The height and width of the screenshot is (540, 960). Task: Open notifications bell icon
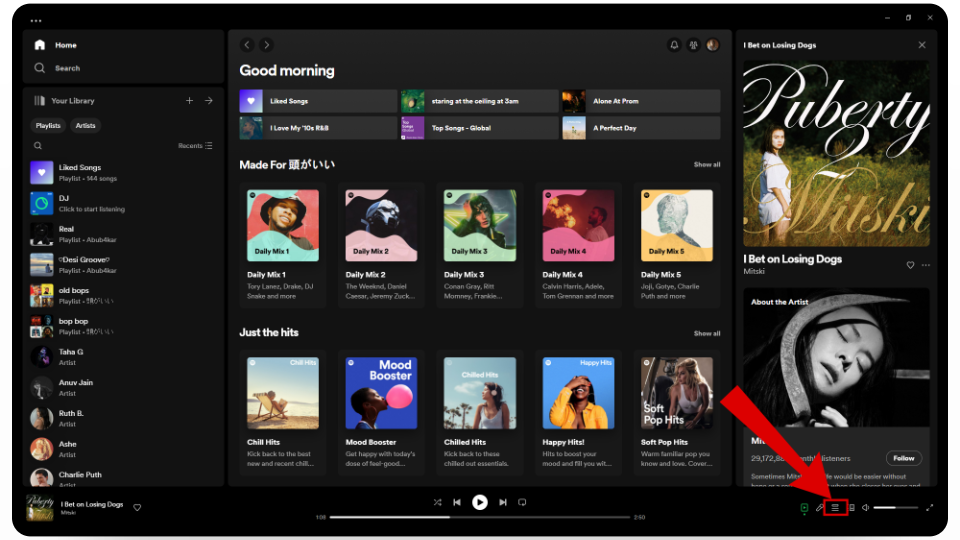click(x=674, y=45)
